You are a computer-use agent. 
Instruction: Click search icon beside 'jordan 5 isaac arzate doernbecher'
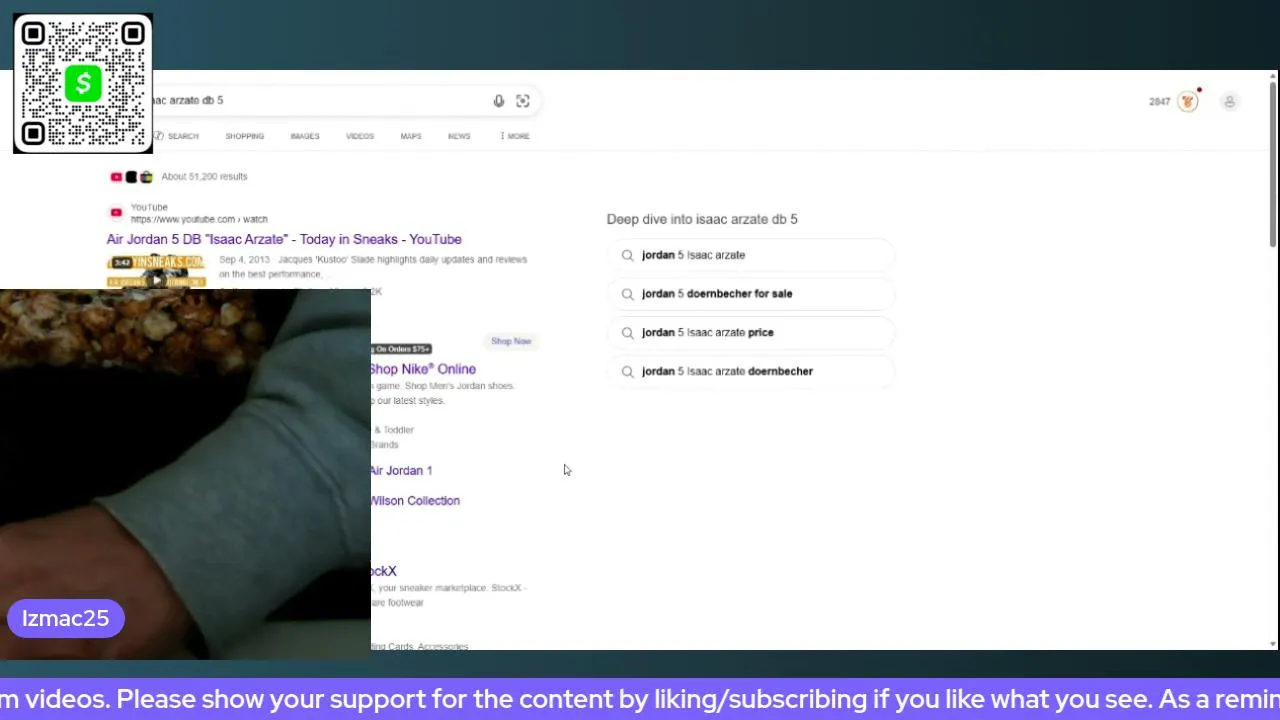coord(627,372)
